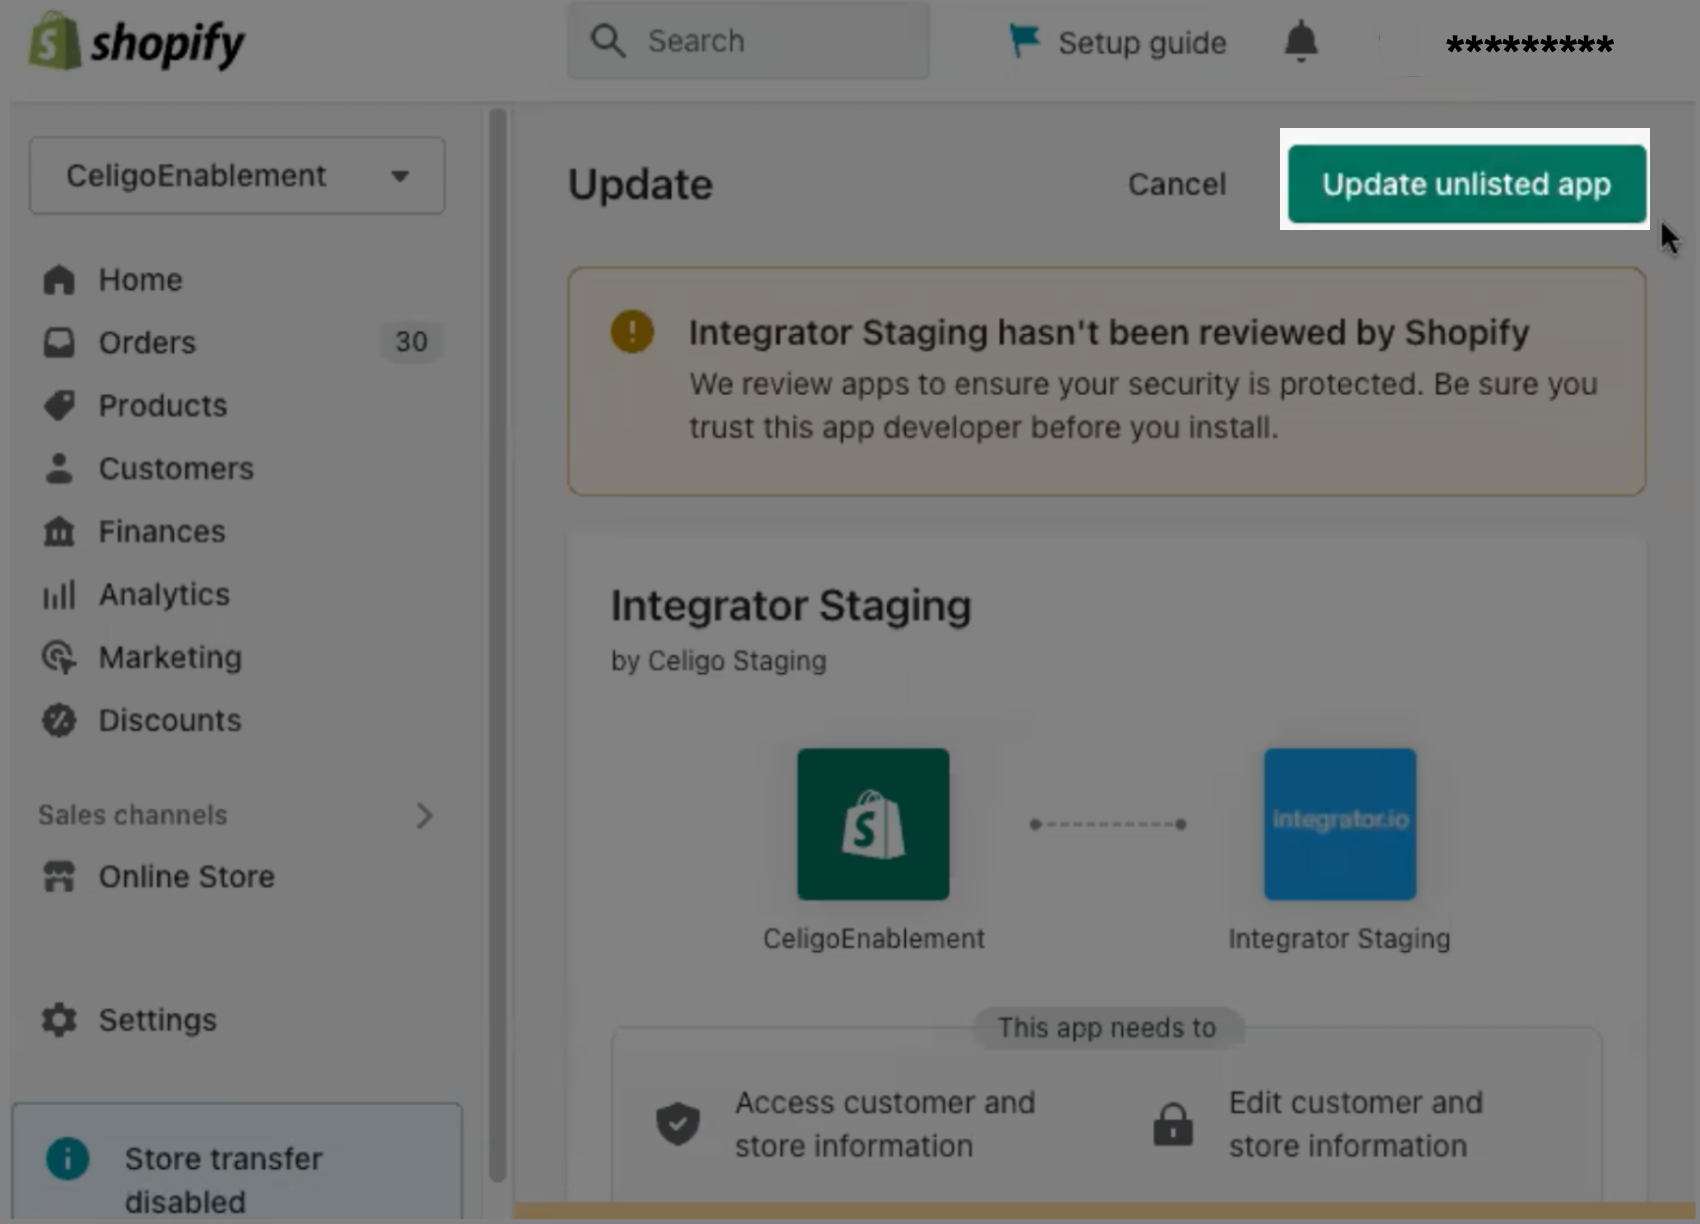The height and width of the screenshot is (1224, 1700).
Task: Click the Orders inbox icon
Action: [x=59, y=343]
